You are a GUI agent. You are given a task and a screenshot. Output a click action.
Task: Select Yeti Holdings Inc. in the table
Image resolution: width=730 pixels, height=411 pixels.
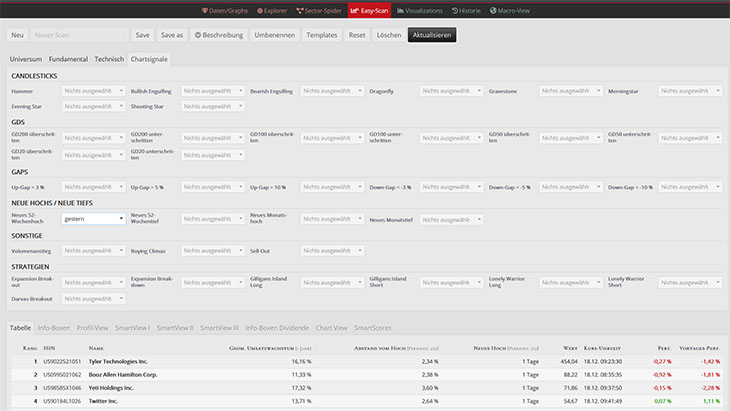(111, 388)
